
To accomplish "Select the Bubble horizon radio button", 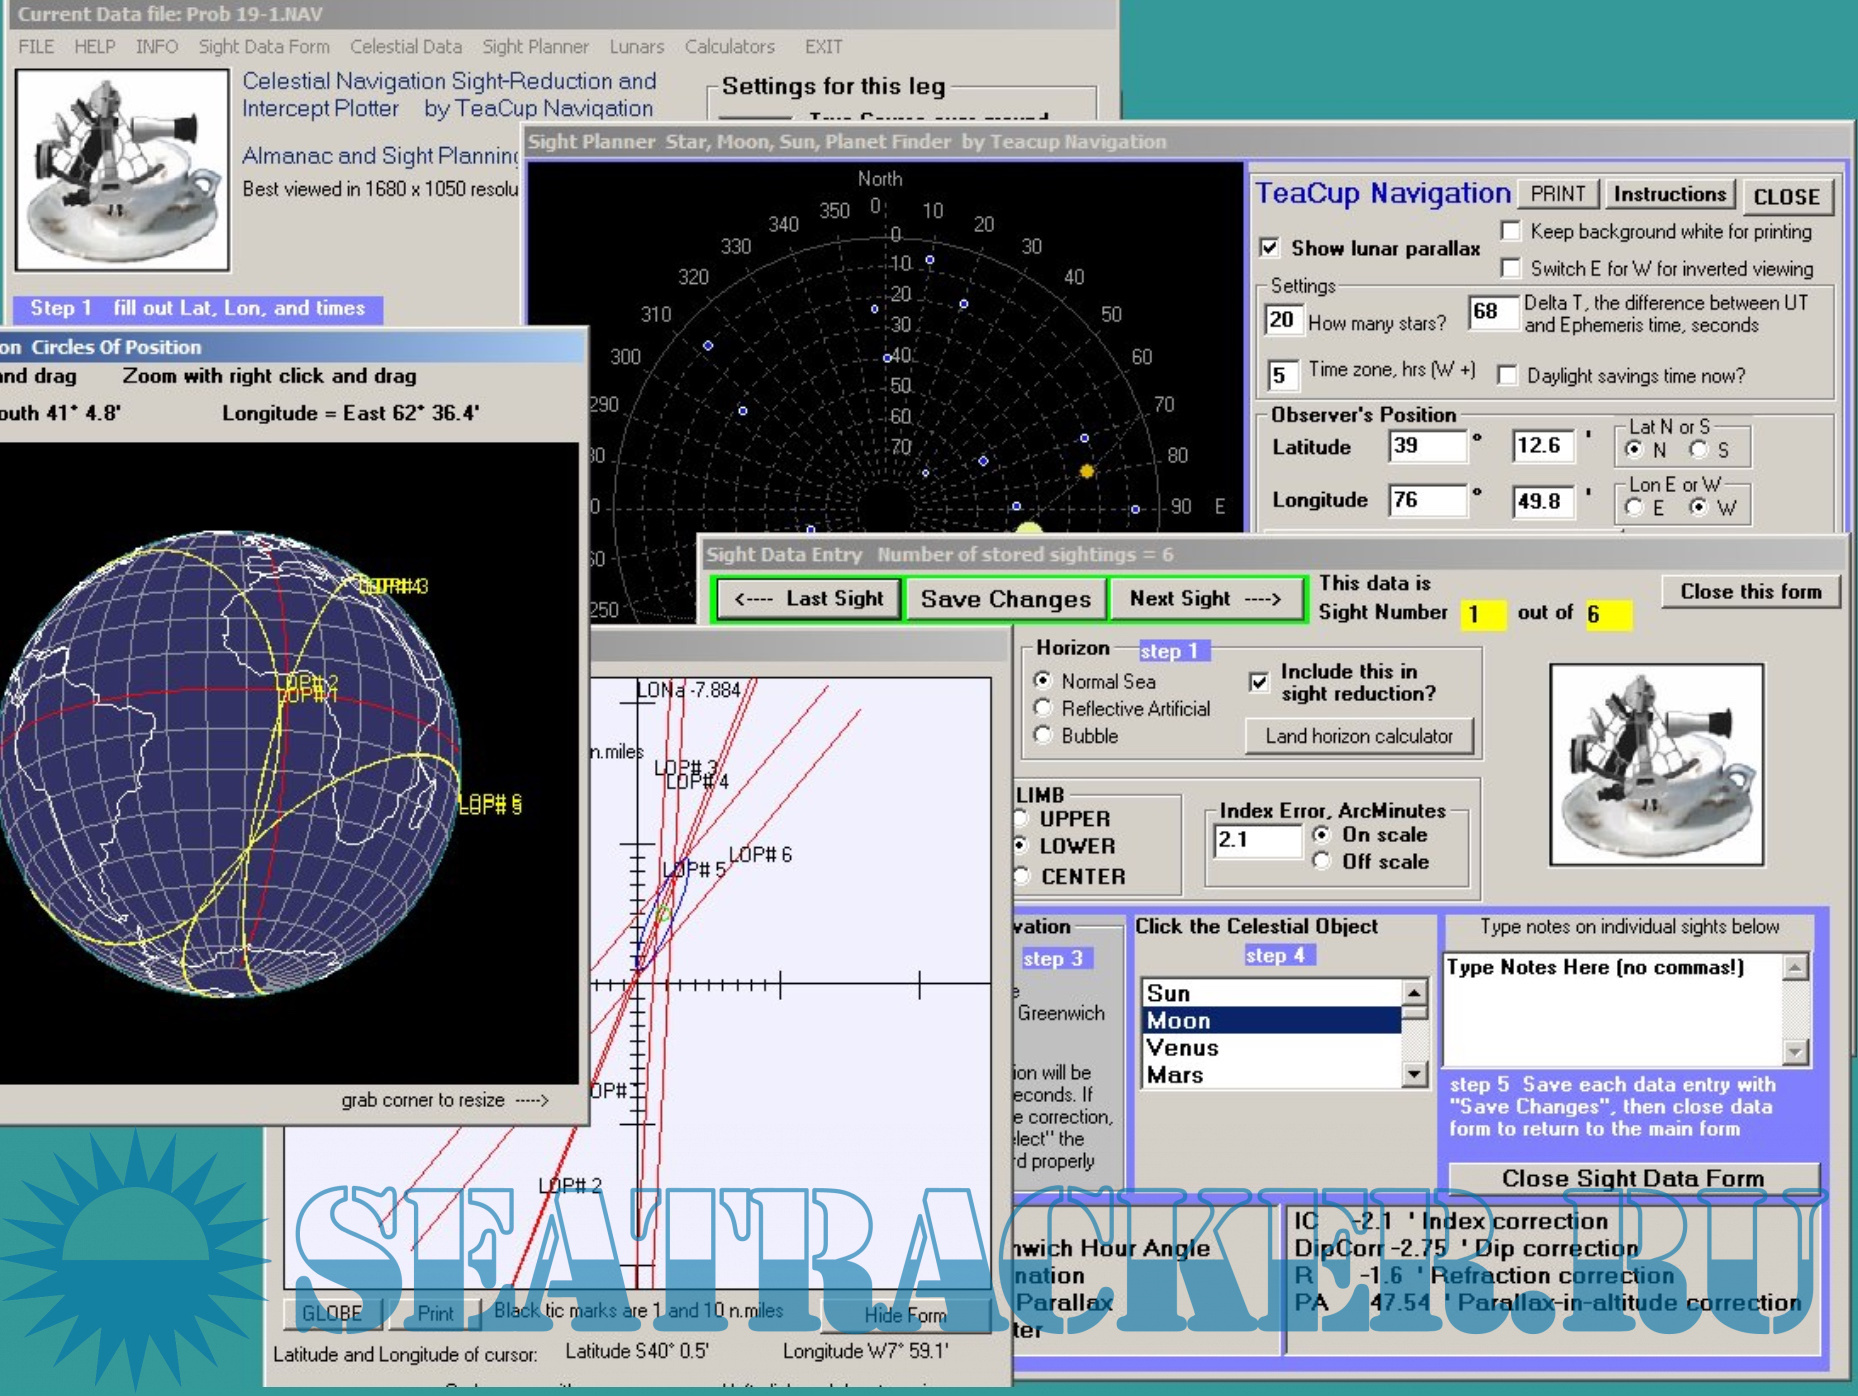I will [x=1043, y=735].
